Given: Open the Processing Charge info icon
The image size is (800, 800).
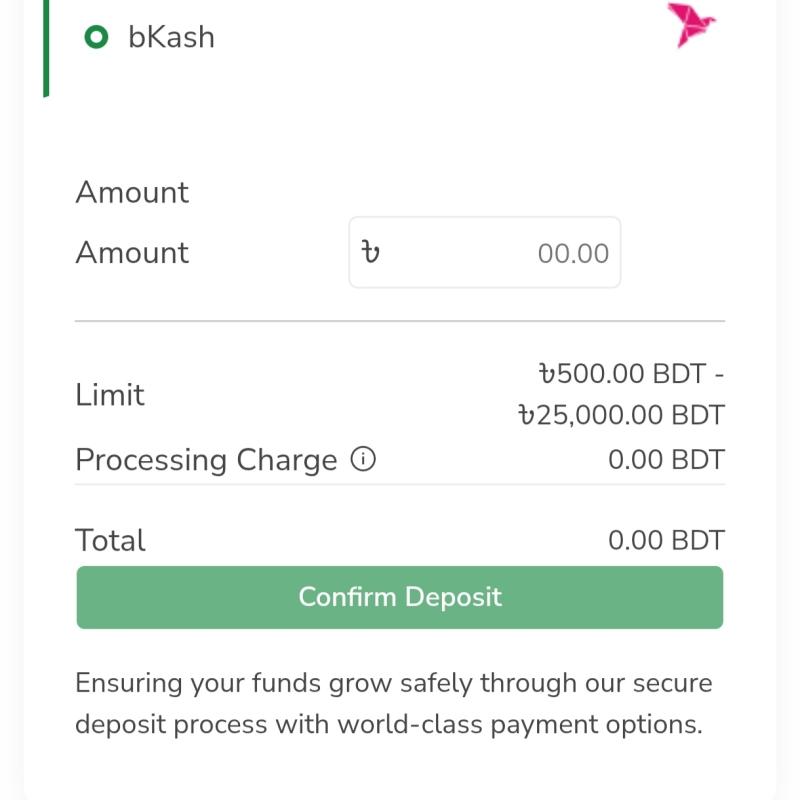Looking at the screenshot, I should 363,459.
